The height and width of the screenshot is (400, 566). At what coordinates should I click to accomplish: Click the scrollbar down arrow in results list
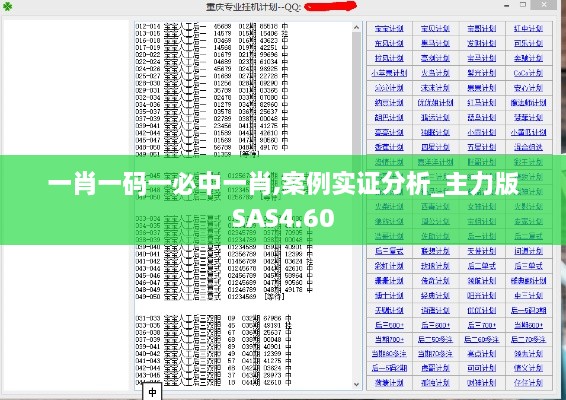356,384
